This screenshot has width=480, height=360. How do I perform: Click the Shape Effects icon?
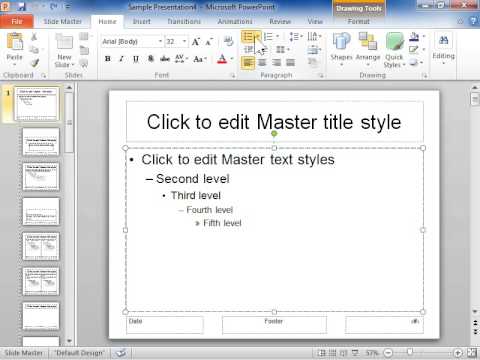pos(414,62)
